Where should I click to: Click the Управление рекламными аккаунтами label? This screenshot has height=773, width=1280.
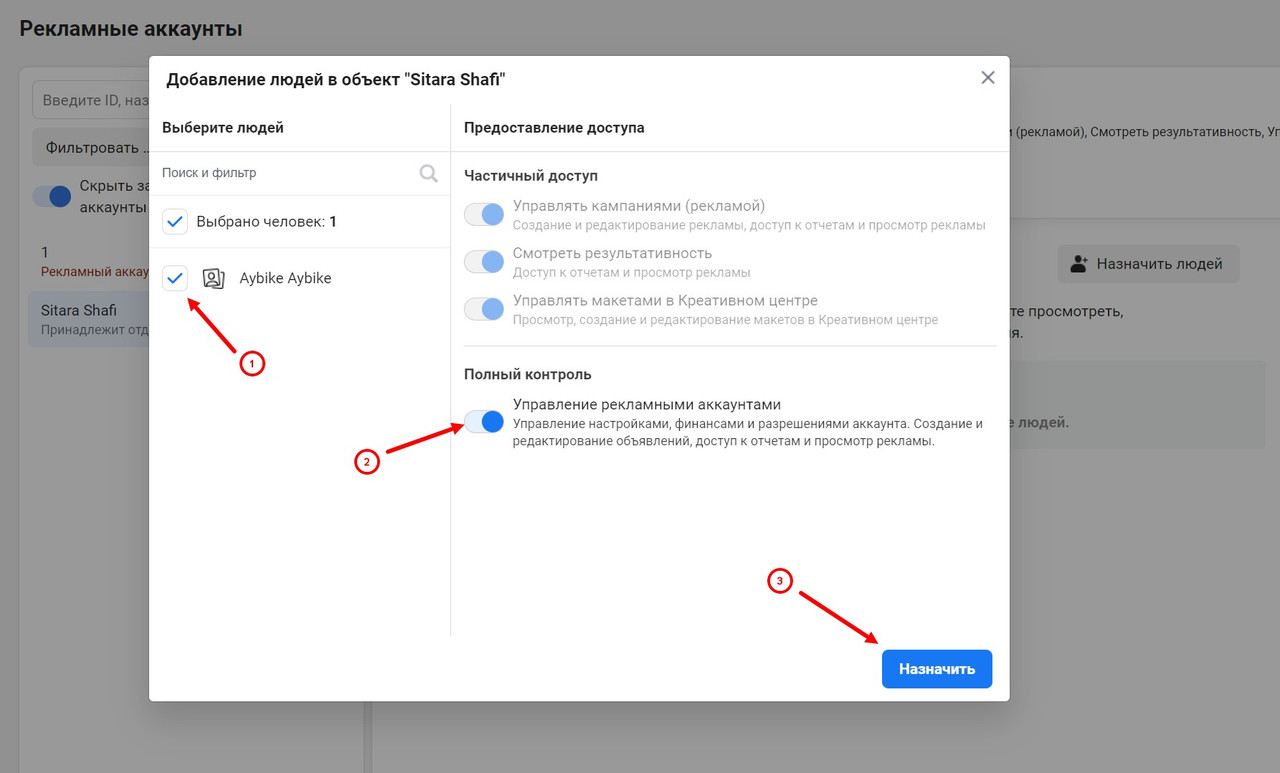pyautogui.click(x=646, y=404)
